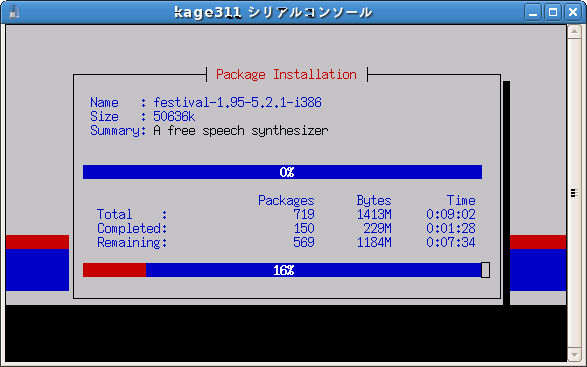
Task: Maximize the kage311 serial console window
Action: click(553, 12)
